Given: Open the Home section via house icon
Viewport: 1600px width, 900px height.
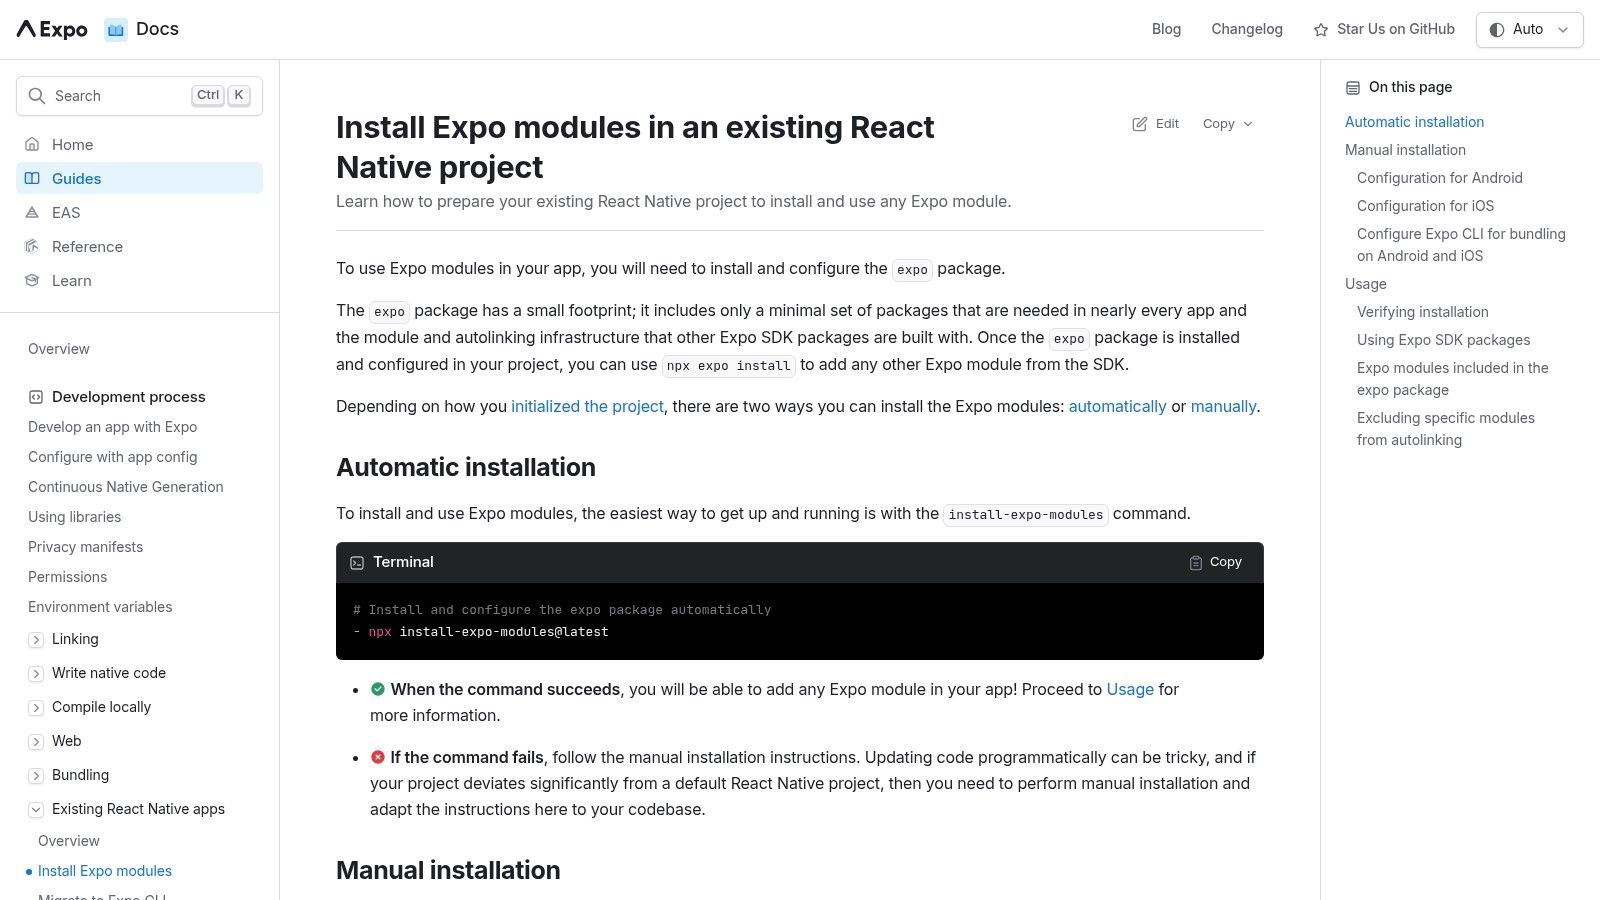Looking at the screenshot, I should (x=33, y=145).
